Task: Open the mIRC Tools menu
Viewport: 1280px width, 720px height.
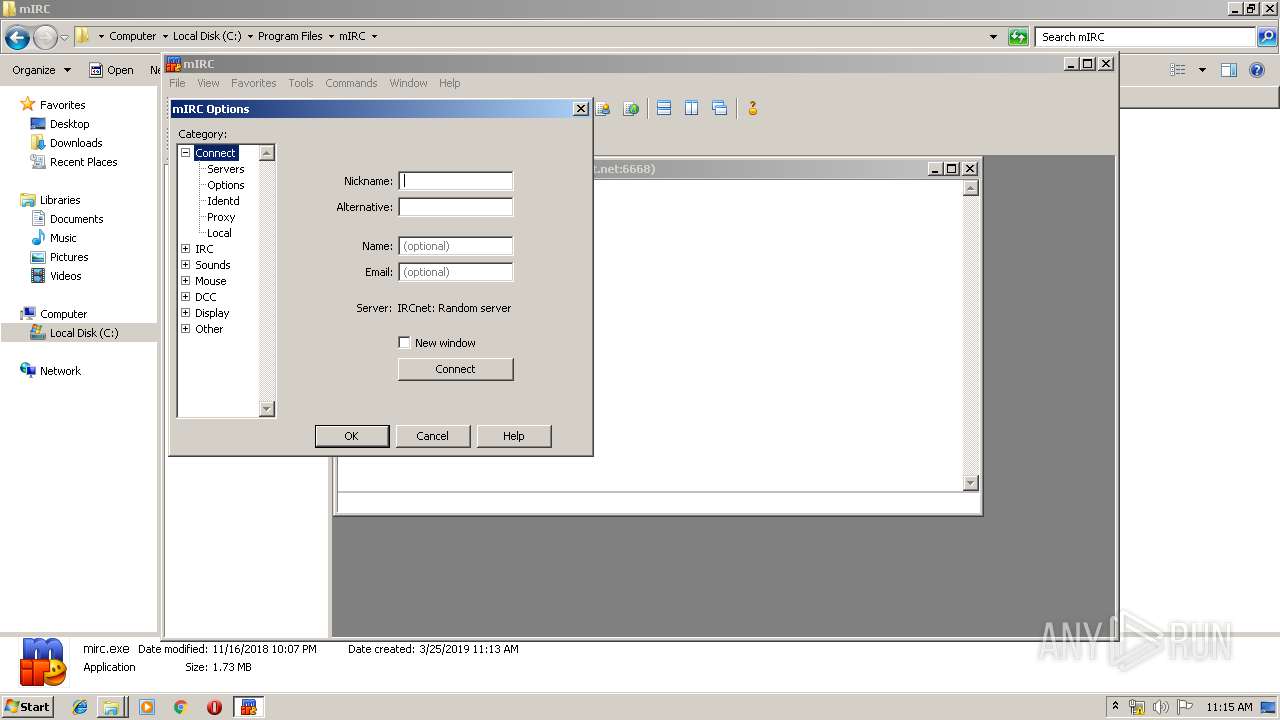Action: (300, 83)
